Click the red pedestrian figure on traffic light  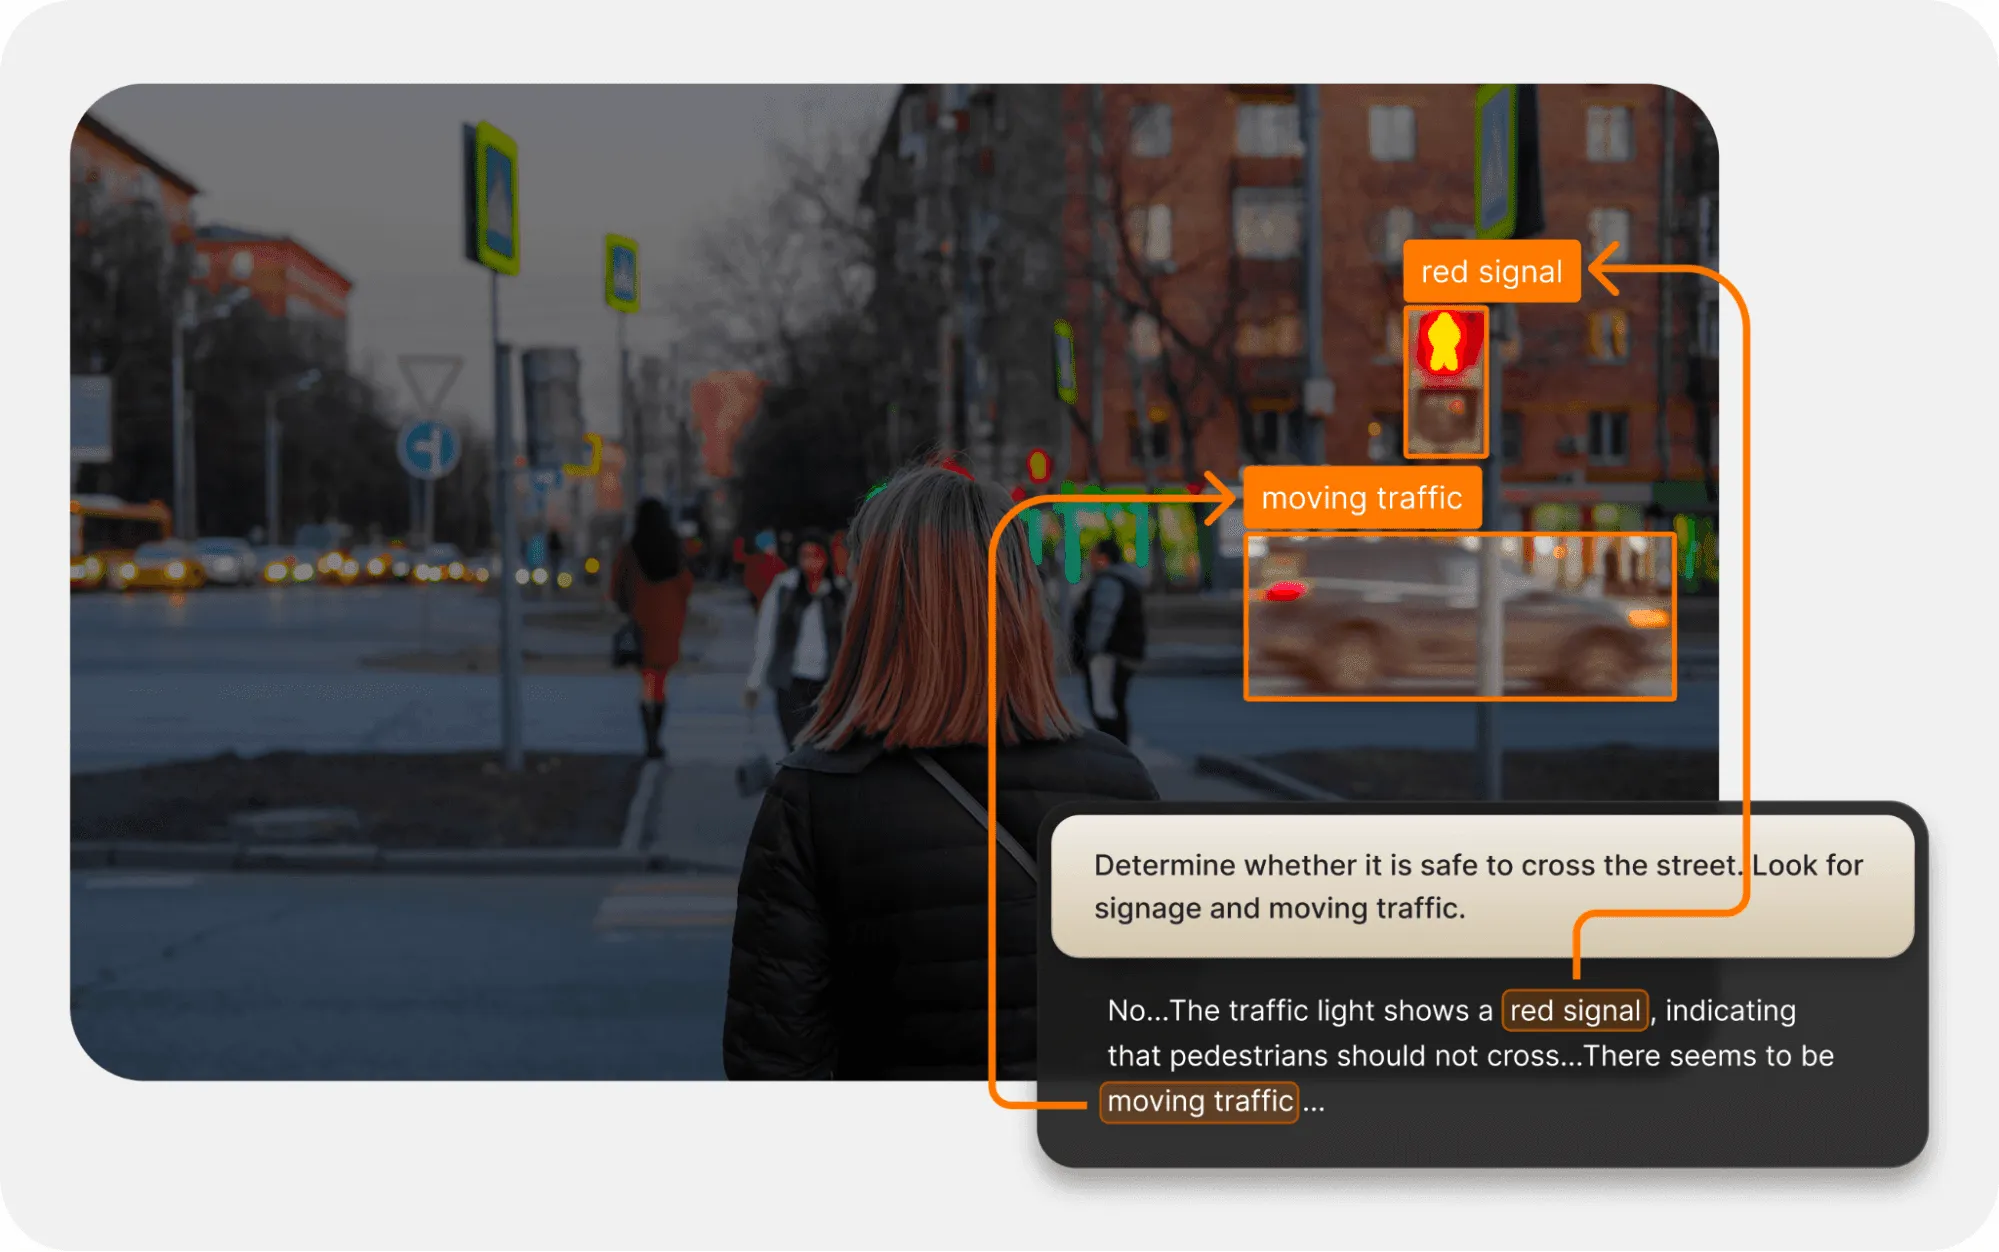[x=1444, y=342]
